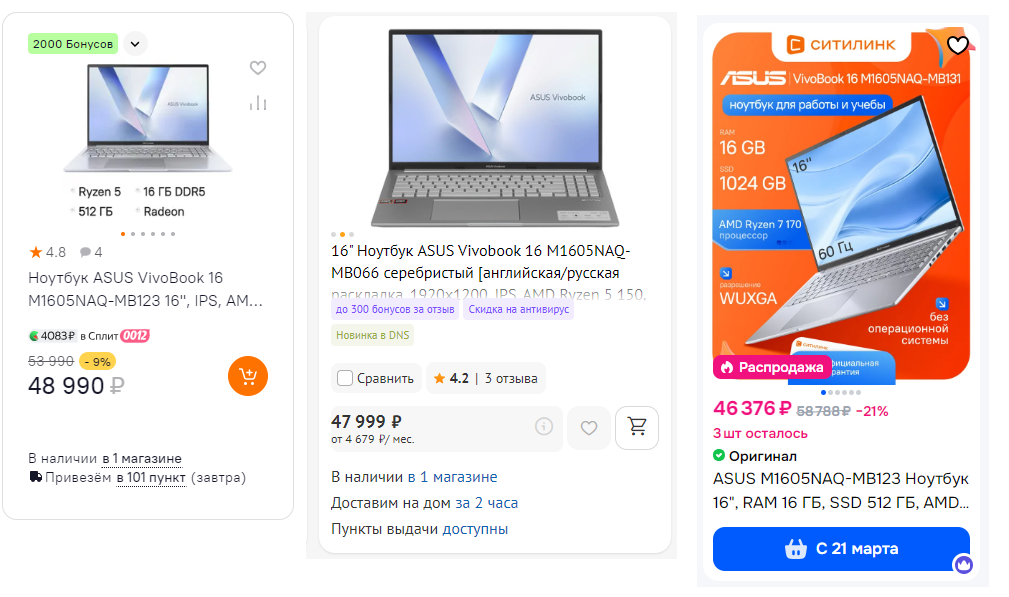The height and width of the screenshot is (597, 1009).
Task: Open Split payment 4083₽ в Сплит badge
Action: [89, 336]
